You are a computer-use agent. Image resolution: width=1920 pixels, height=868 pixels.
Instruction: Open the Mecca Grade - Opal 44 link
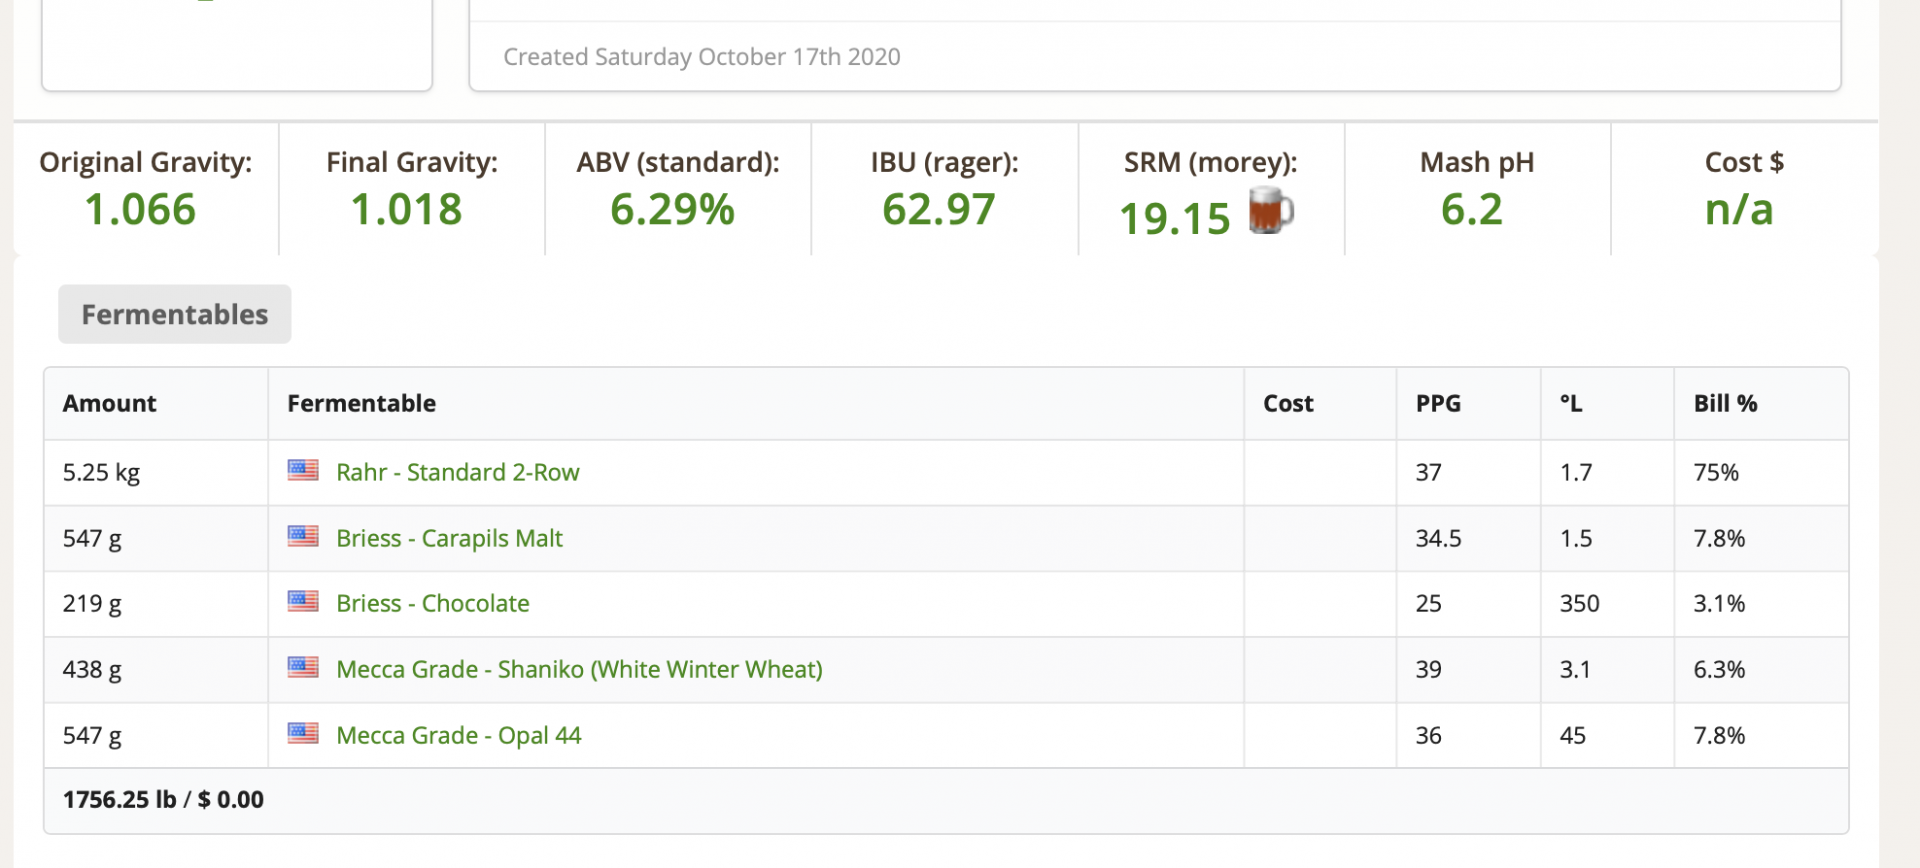click(x=458, y=735)
